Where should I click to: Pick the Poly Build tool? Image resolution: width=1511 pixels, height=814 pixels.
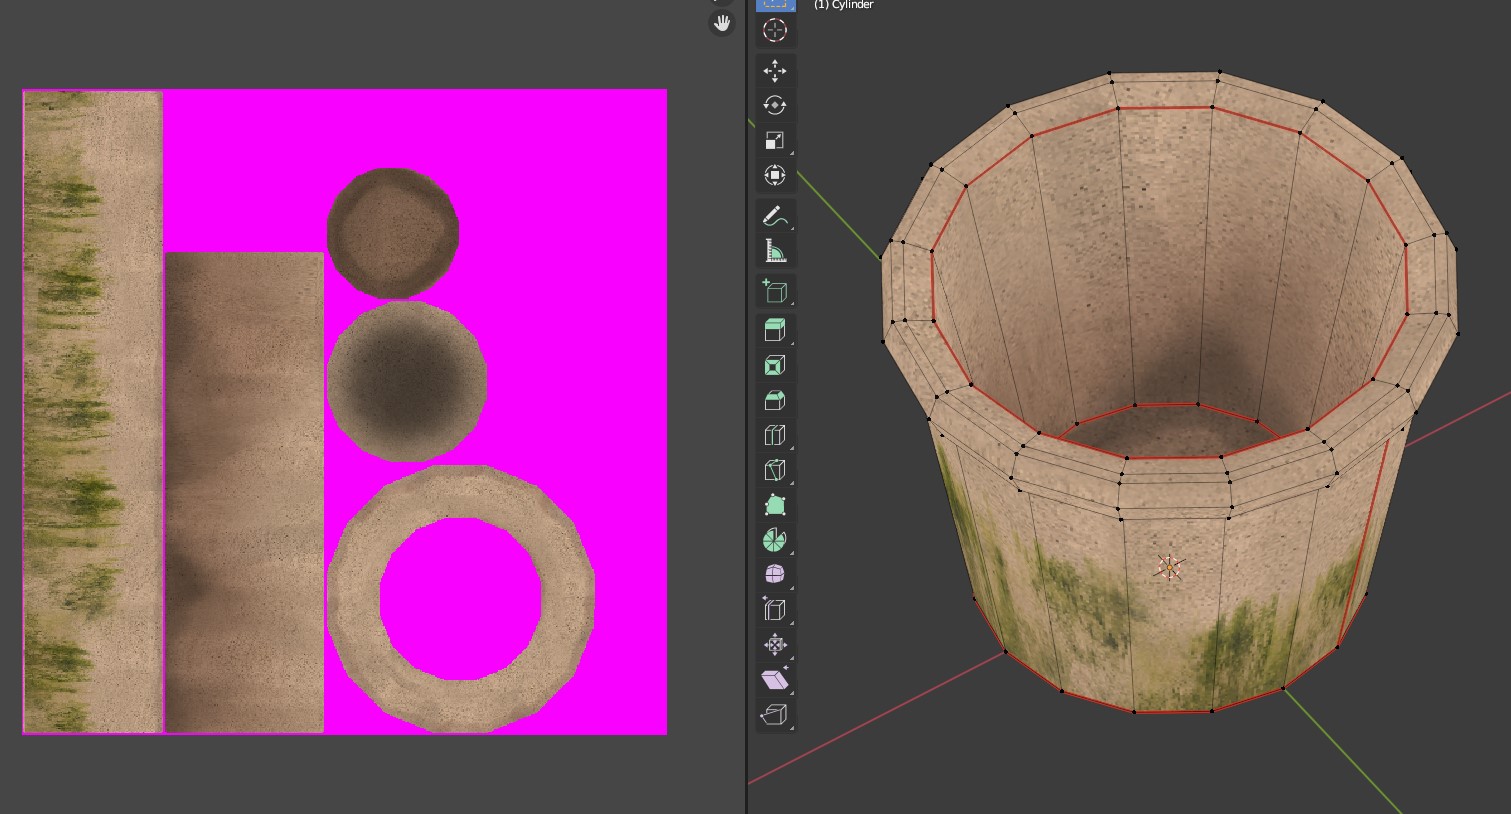pyautogui.click(x=775, y=505)
